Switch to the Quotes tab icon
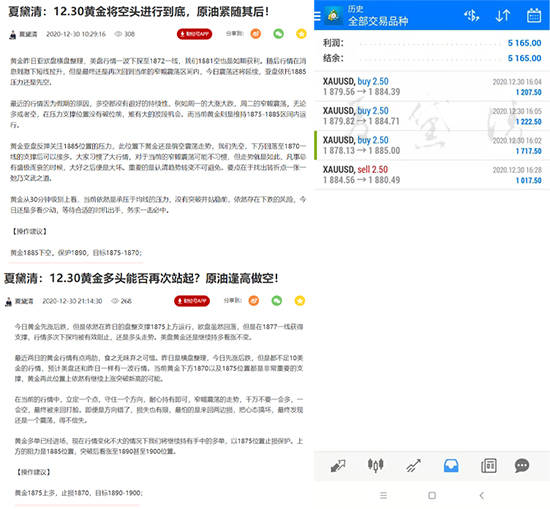The image size is (550, 509). coord(338,466)
